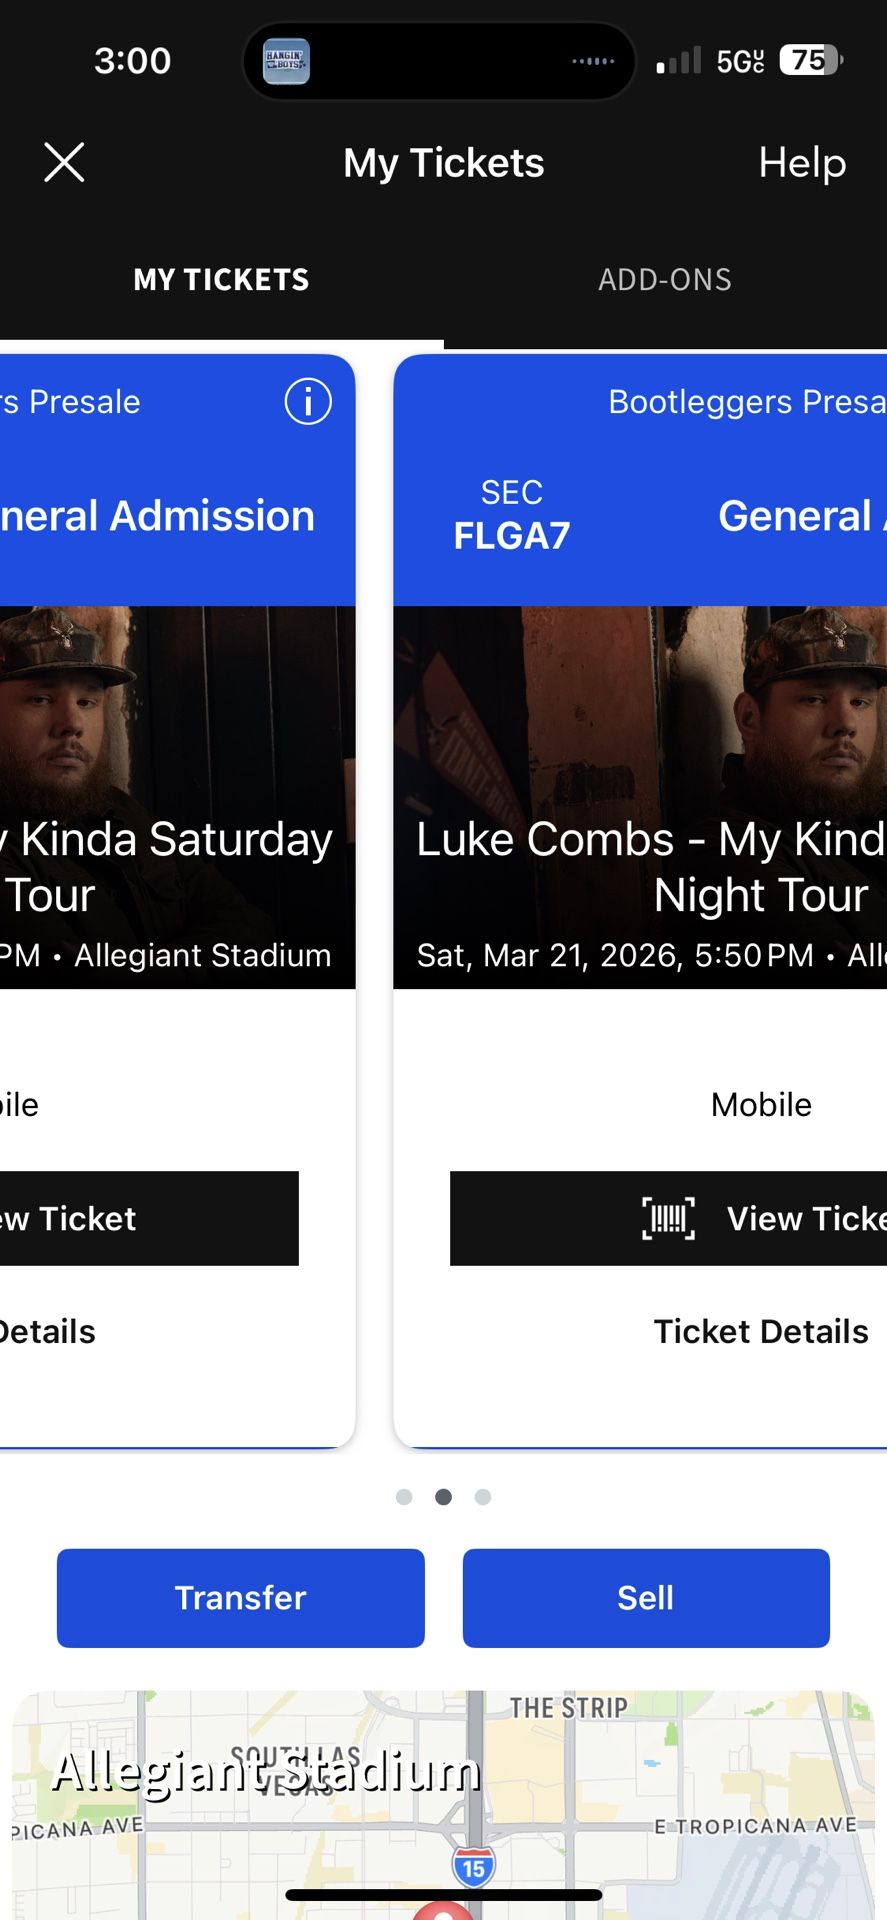Transfer the selected tickets
Screen dimensions: 887x1920
pyautogui.click(x=240, y=1597)
